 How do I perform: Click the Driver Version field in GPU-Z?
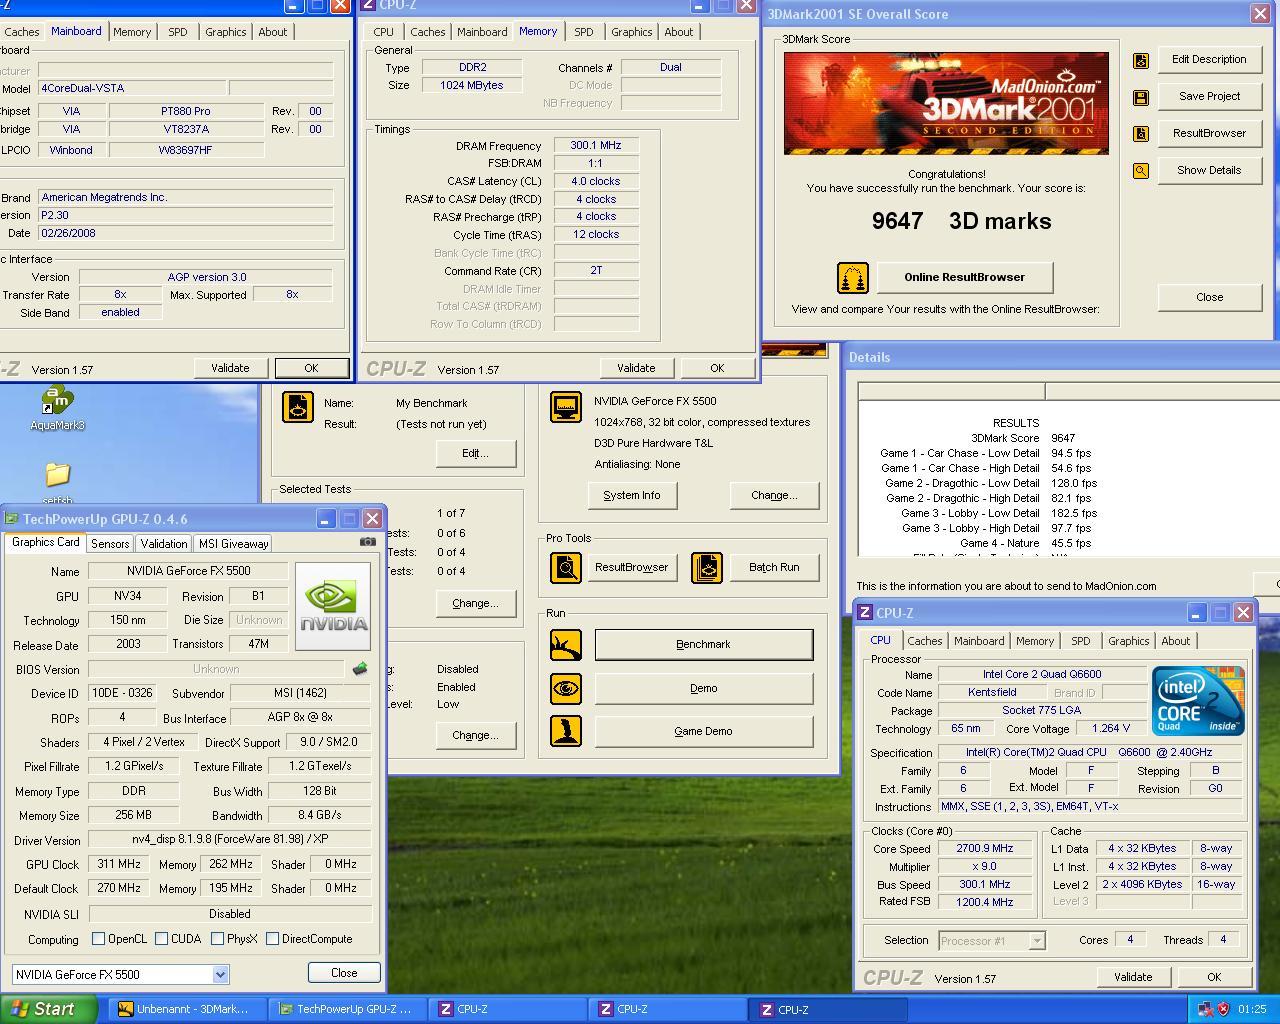click(230, 840)
